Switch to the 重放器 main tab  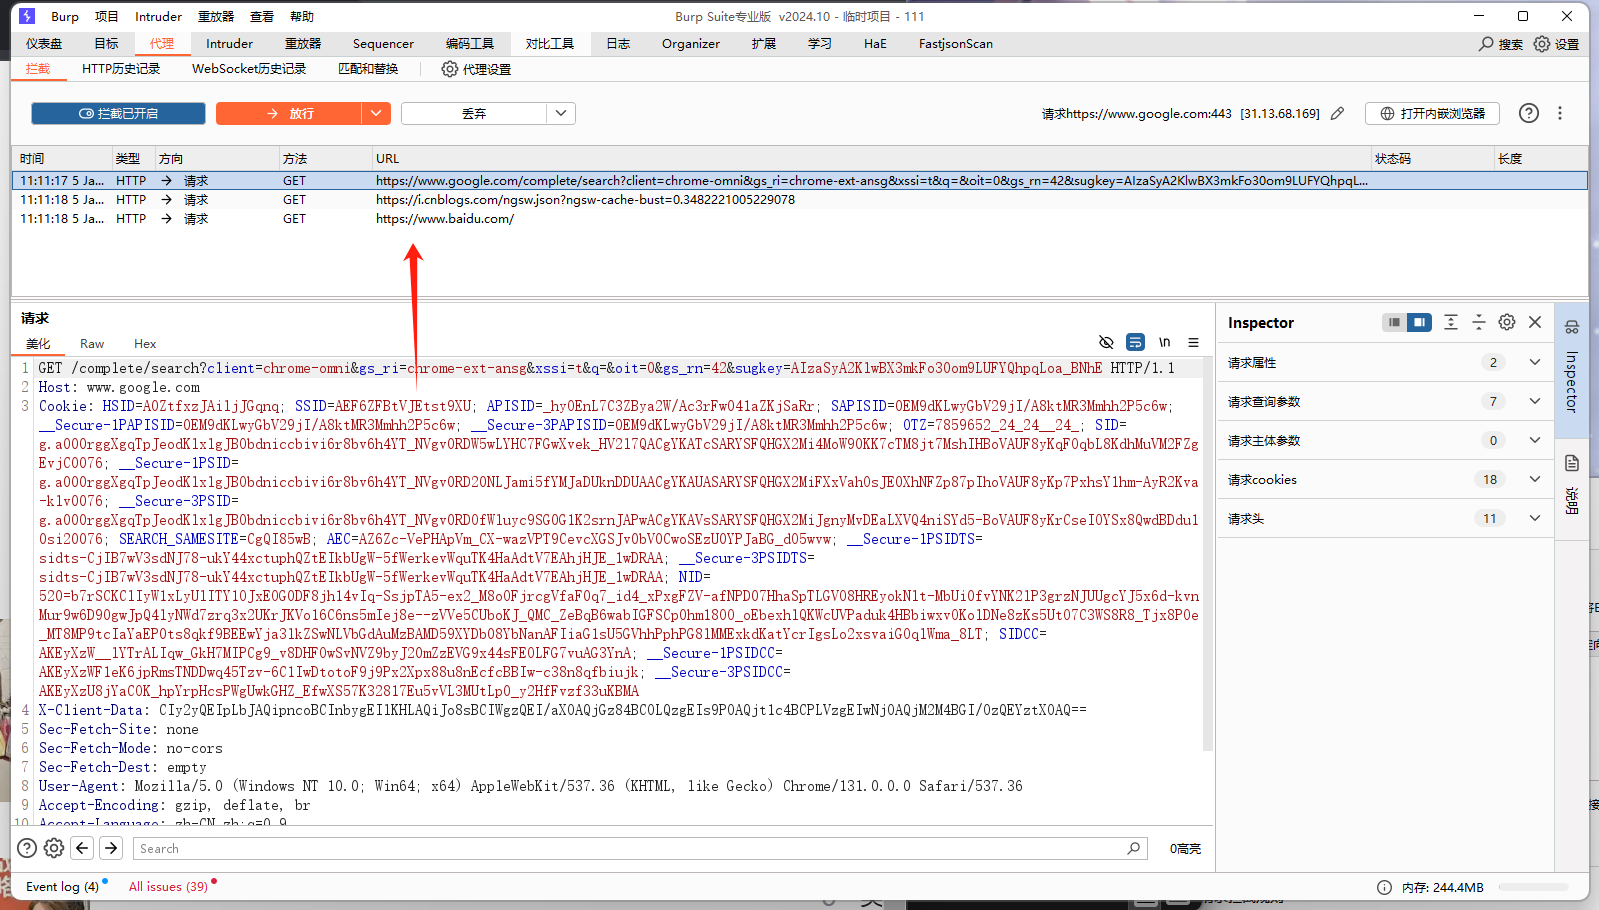303,44
